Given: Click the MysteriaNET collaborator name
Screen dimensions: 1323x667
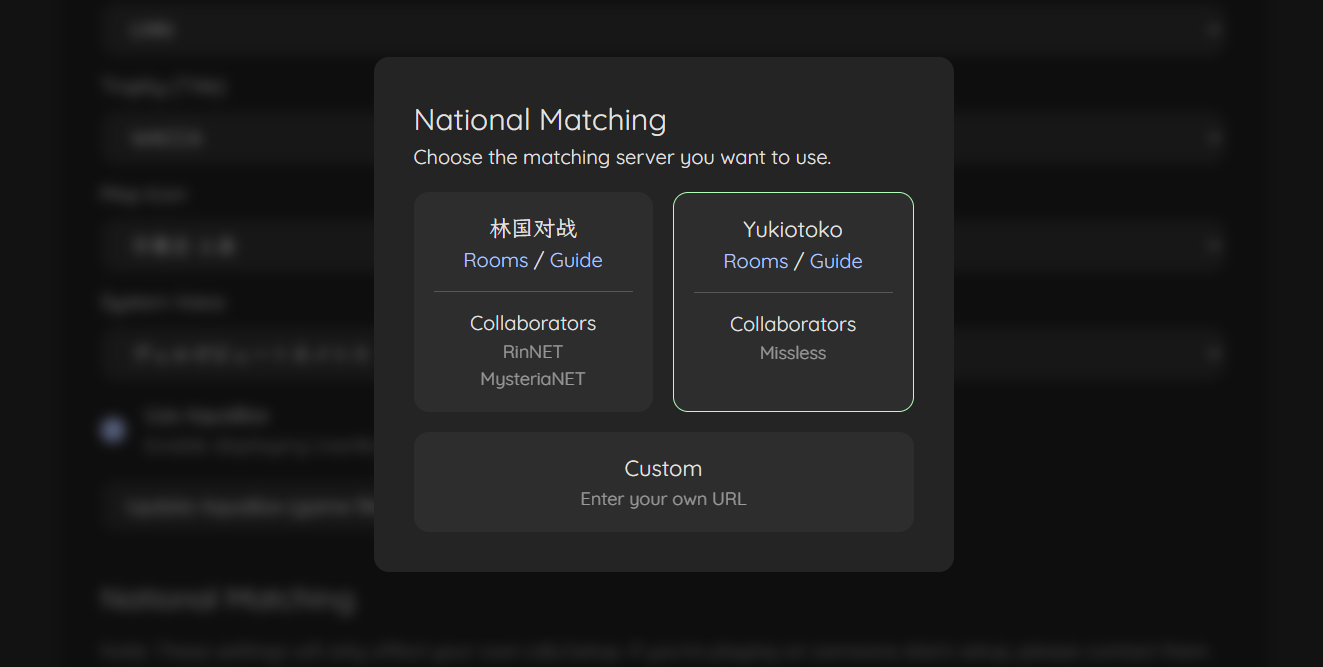Looking at the screenshot, I should (x=533, y=379).
